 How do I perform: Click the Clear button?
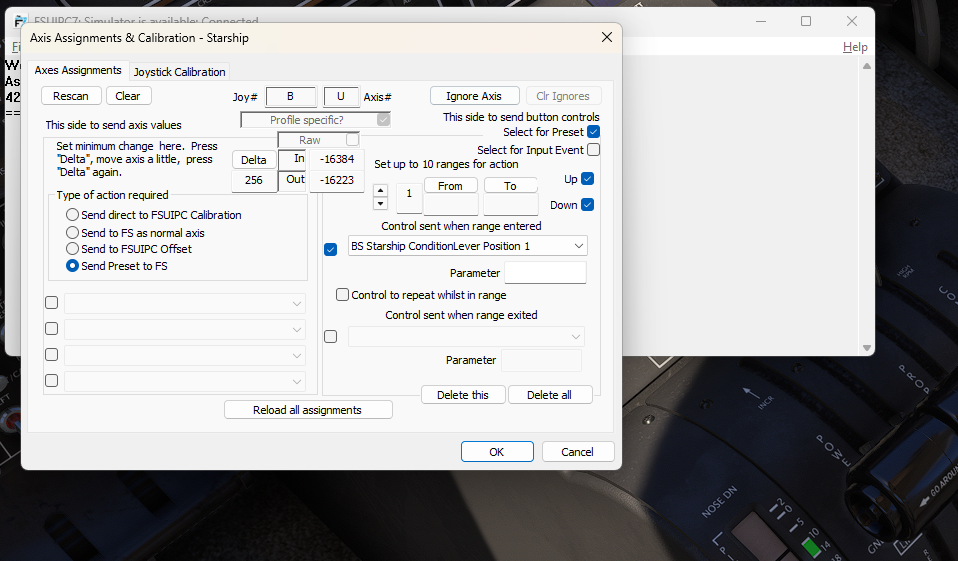pyautogui.click(x=128, y=96)
